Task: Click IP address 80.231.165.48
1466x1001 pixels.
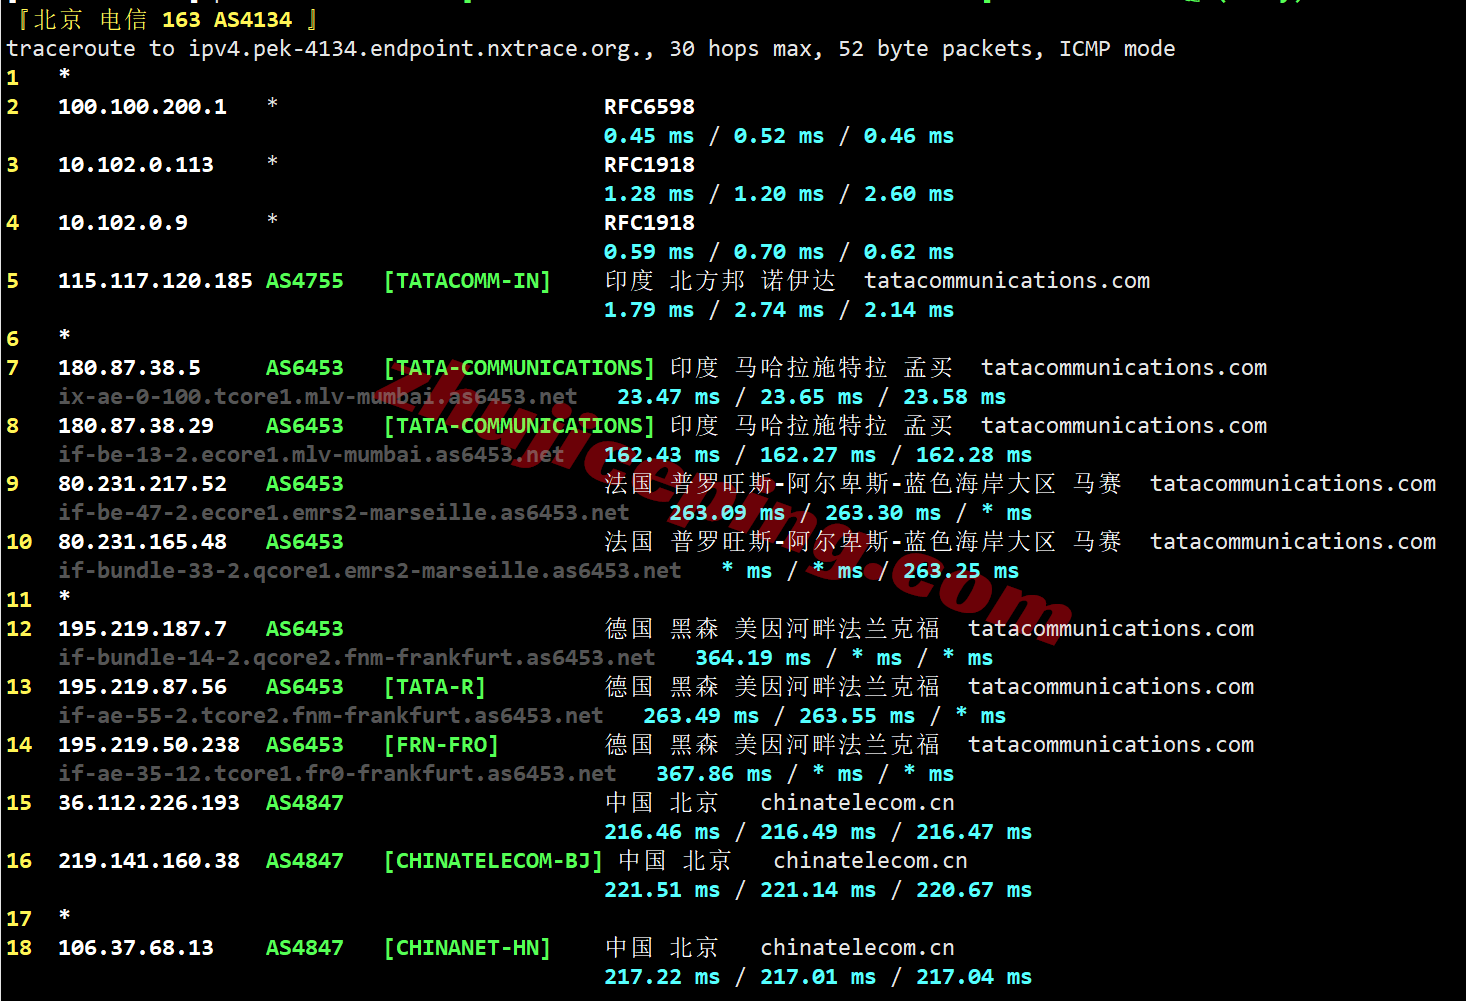Action: (x=142, y=542)
